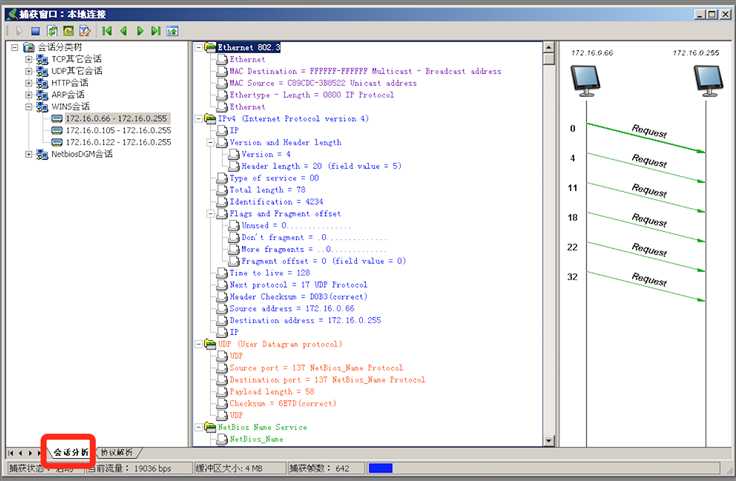Select Source port = 137 field
Screen dimensions: 736x481
(316, 368)
